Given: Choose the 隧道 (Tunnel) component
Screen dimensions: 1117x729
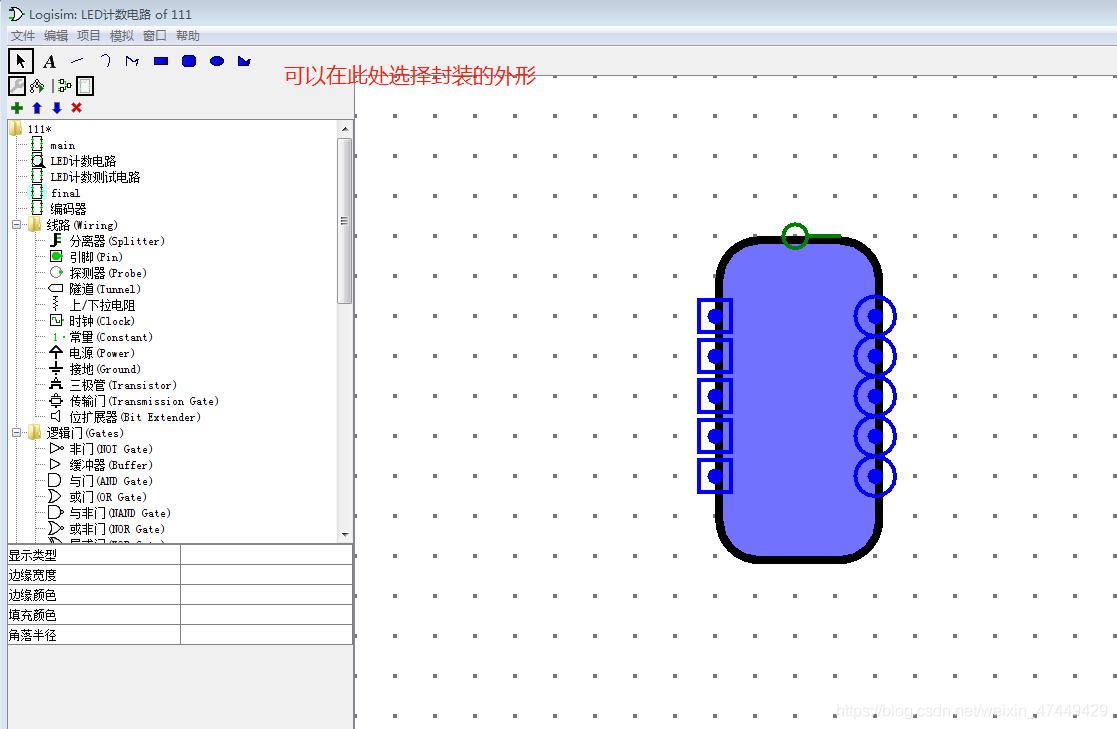Looking at the screenshot, I should tap(105, 289).
